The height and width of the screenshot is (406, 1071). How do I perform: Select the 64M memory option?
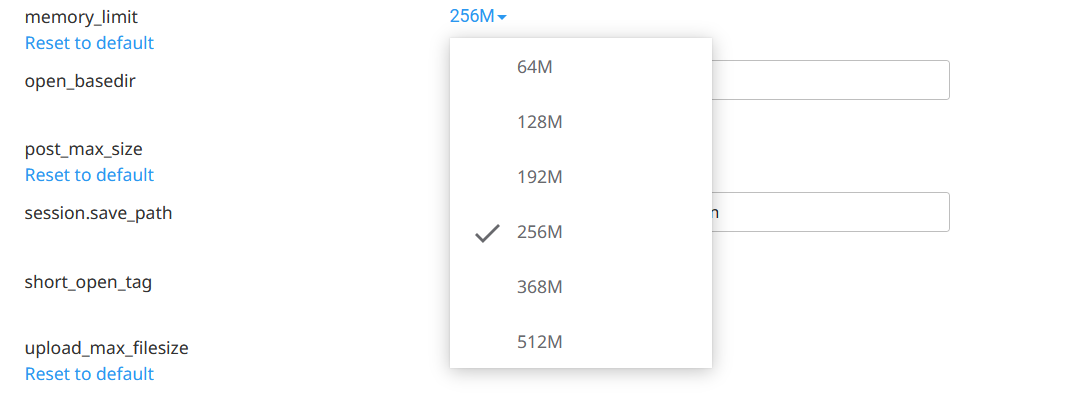[535, 67]
